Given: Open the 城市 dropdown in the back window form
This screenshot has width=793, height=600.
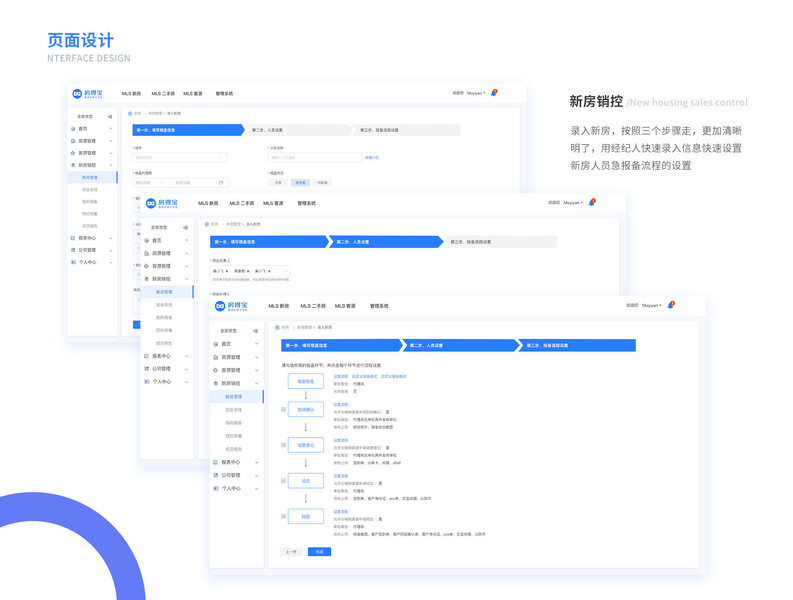Looking at the screenshot, I should point(180,157).
